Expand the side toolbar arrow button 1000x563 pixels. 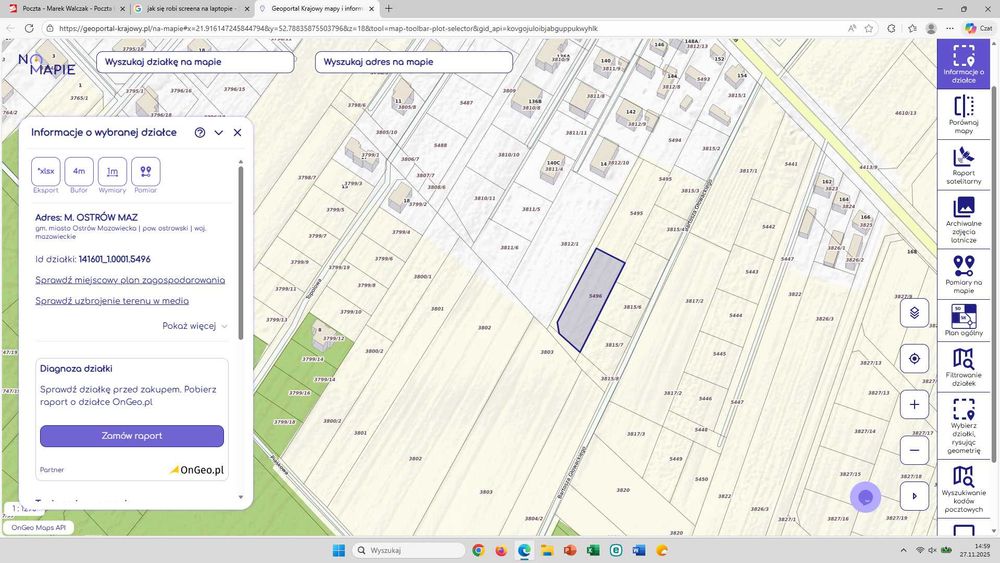[914, 496]
